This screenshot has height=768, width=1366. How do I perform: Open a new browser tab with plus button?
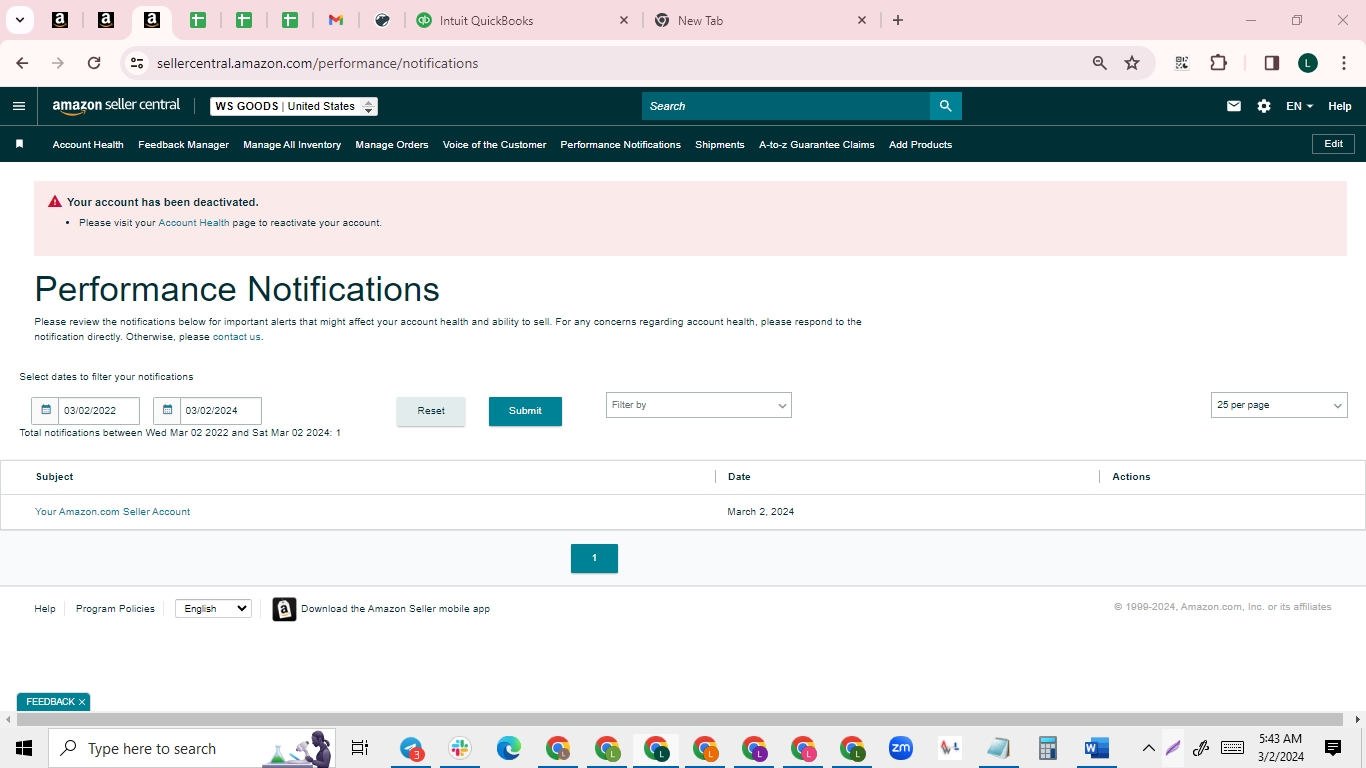(x=898, y=20)
